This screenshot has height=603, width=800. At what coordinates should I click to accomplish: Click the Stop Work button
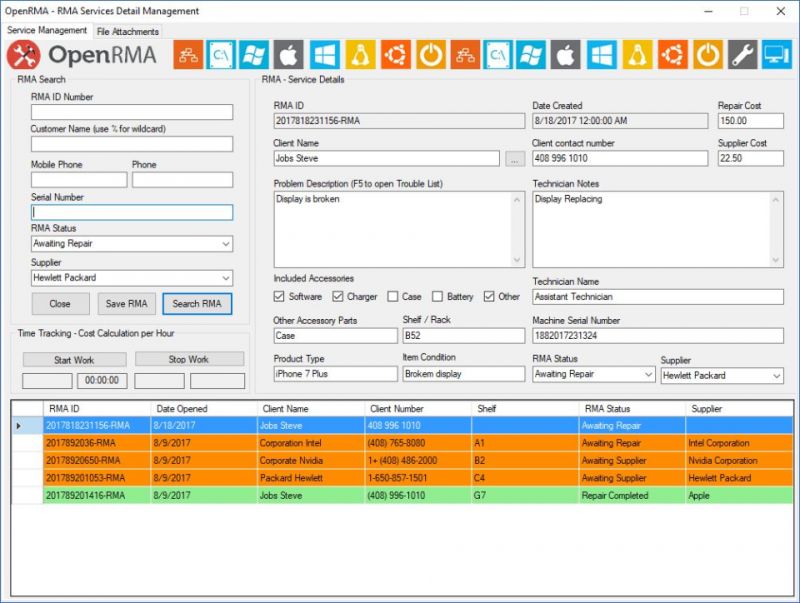189,359
